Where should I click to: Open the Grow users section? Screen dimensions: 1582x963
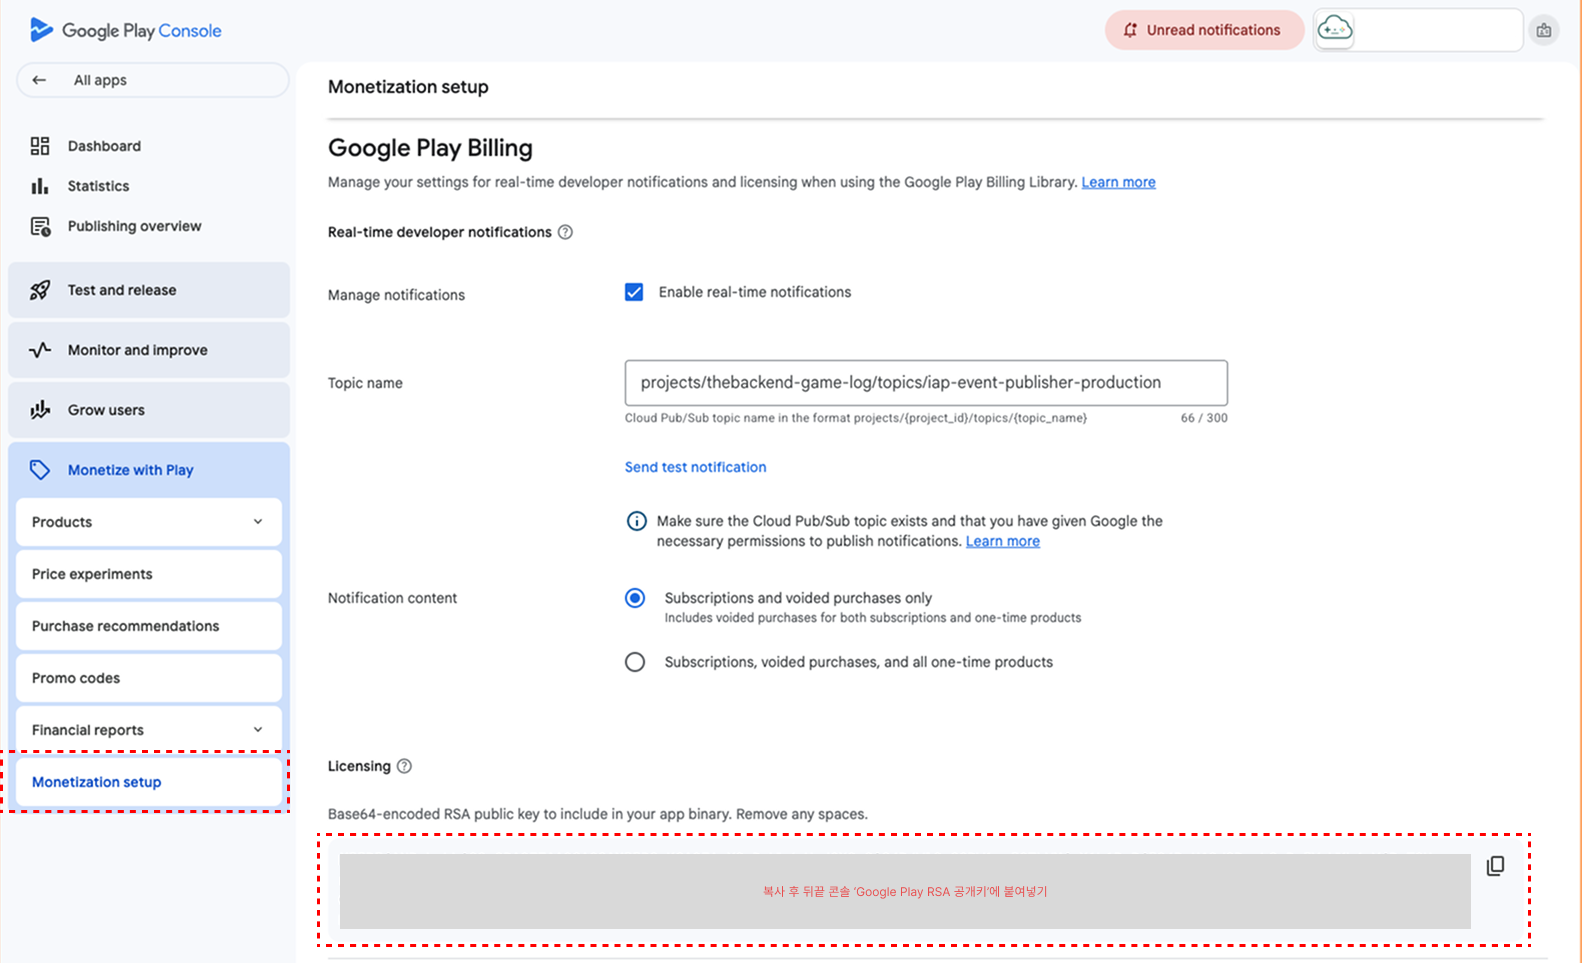149,410
